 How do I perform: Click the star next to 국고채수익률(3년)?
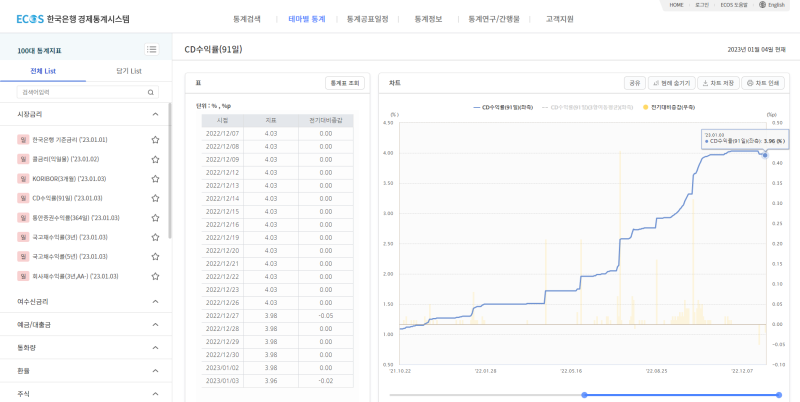point(155,237)
